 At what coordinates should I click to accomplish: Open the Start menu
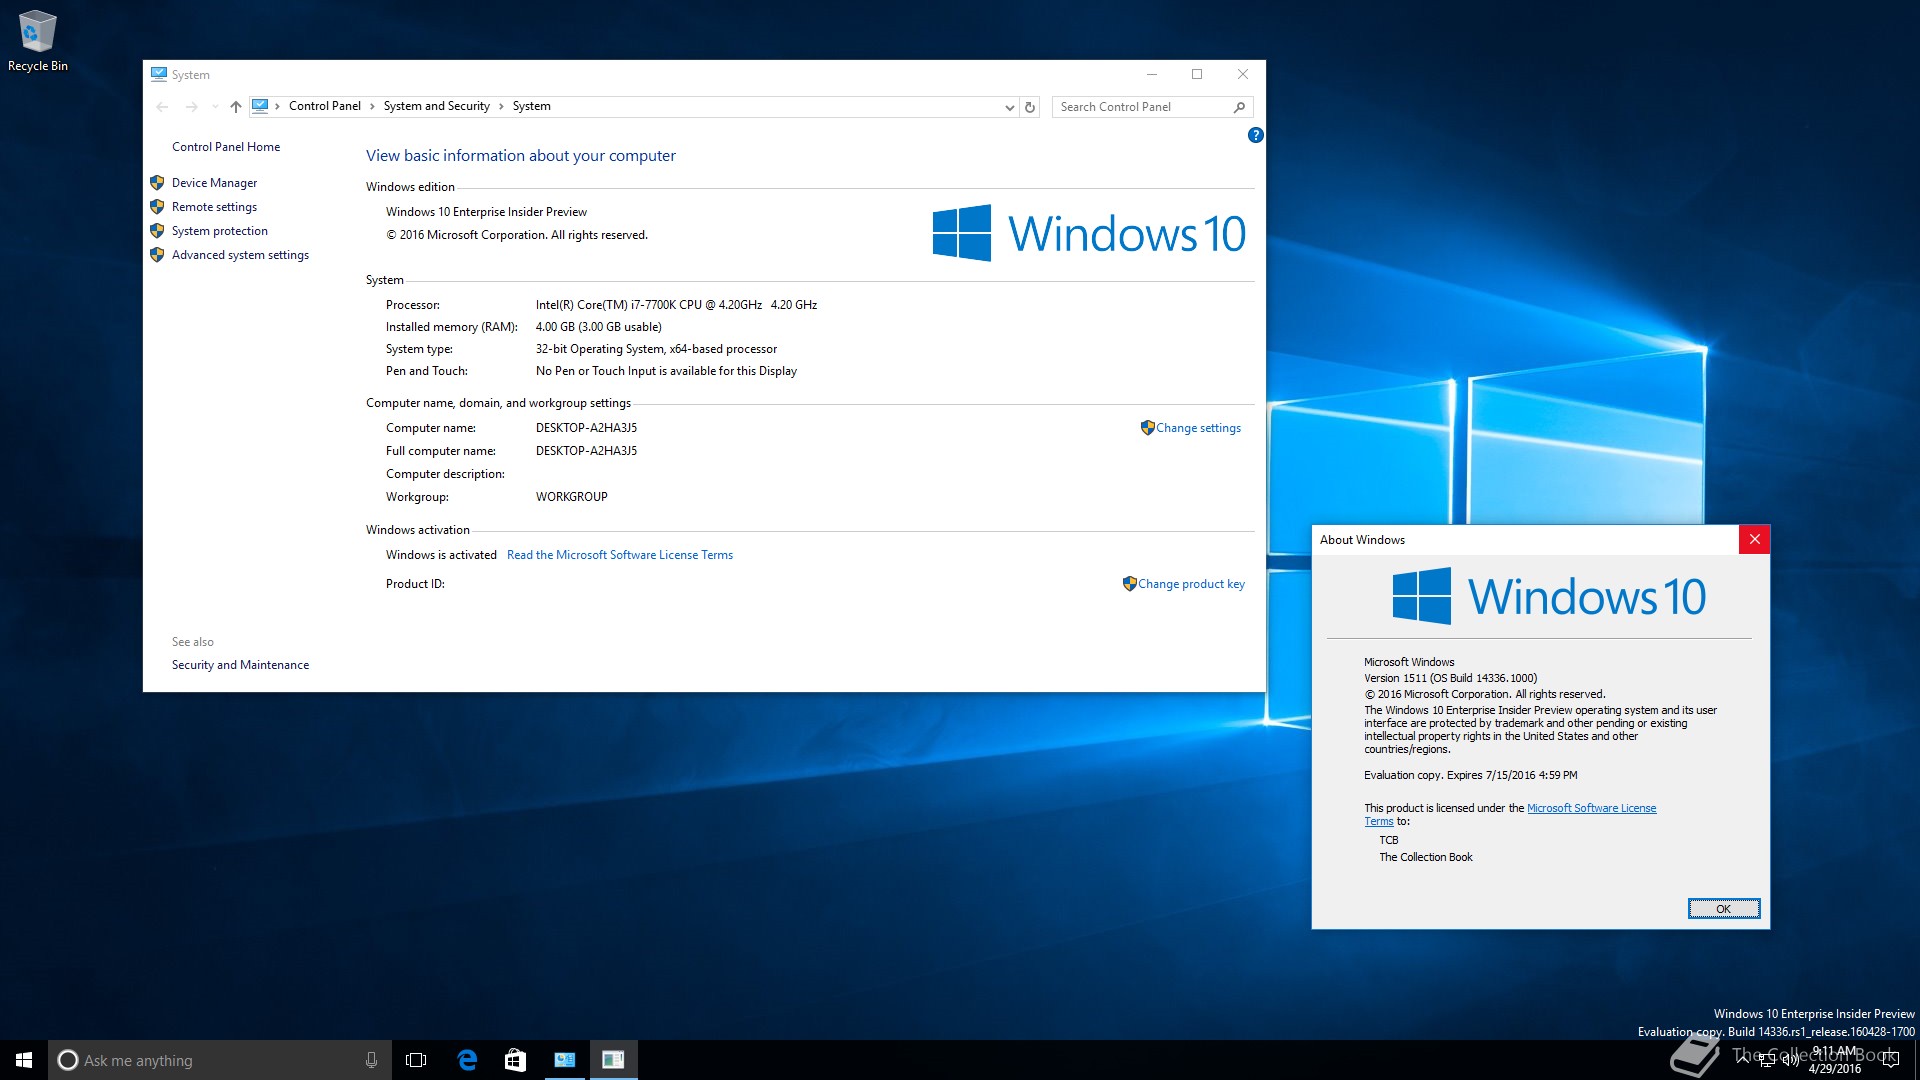click(x=24, y=1060)
